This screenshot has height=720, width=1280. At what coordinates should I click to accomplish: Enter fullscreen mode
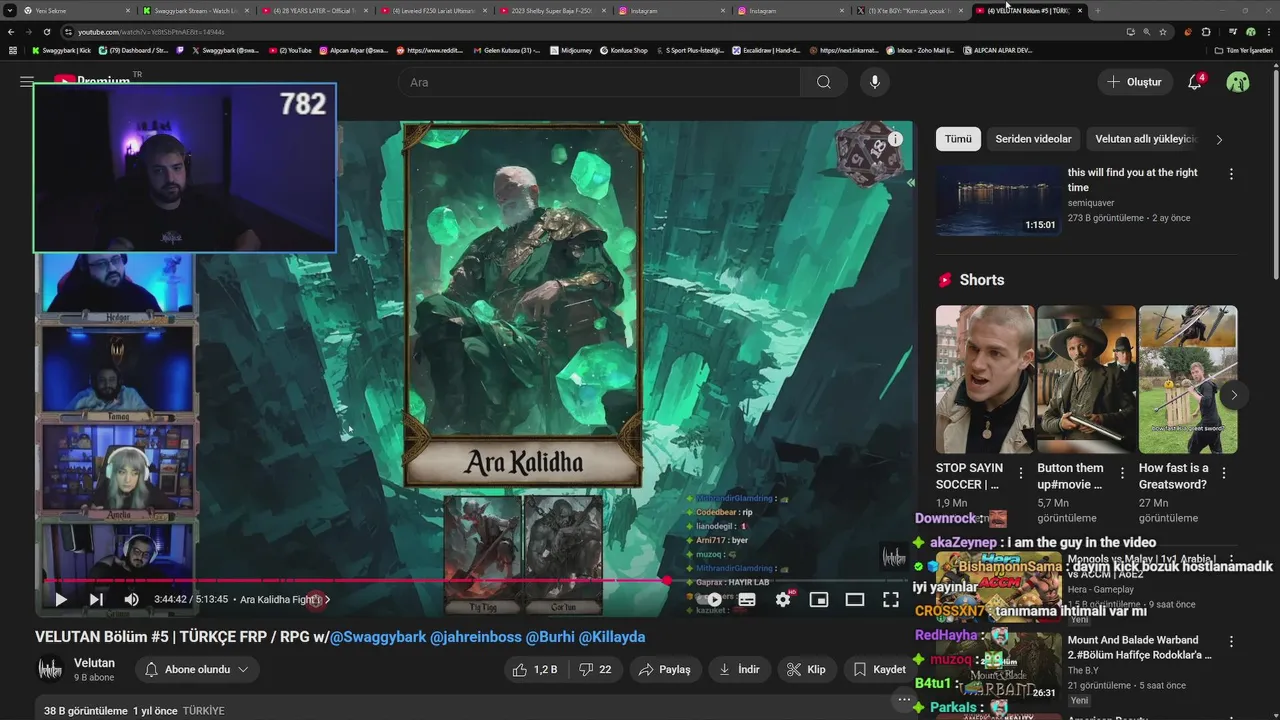[890, 600]
